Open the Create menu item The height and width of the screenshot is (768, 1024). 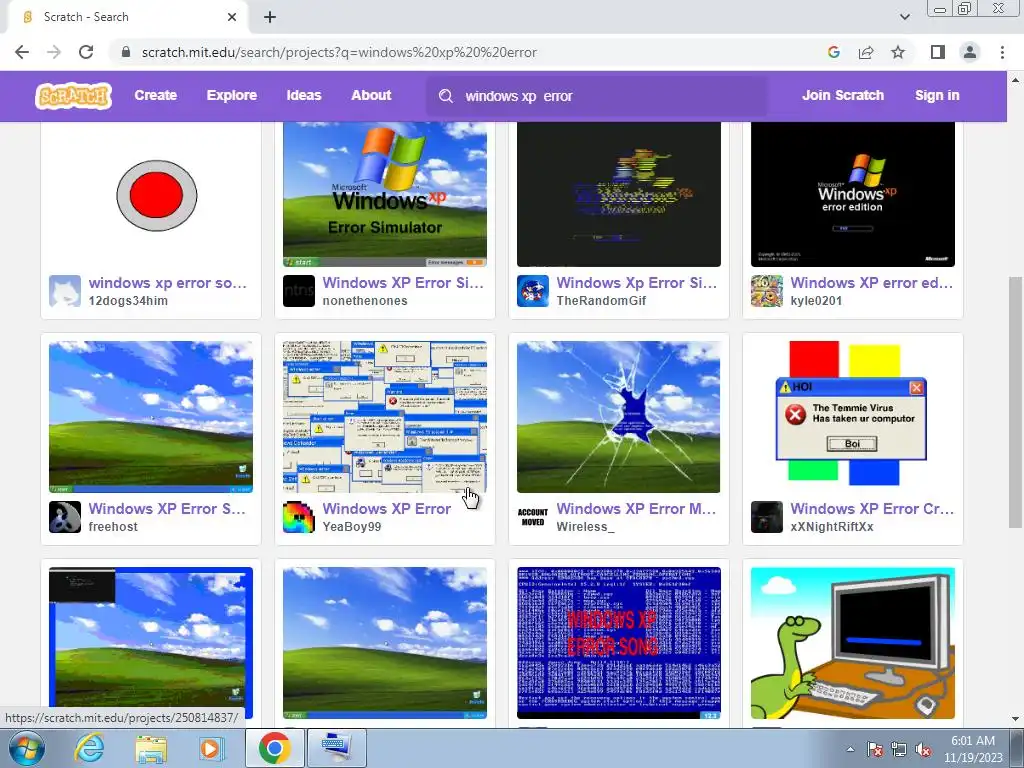click(155, 95)
